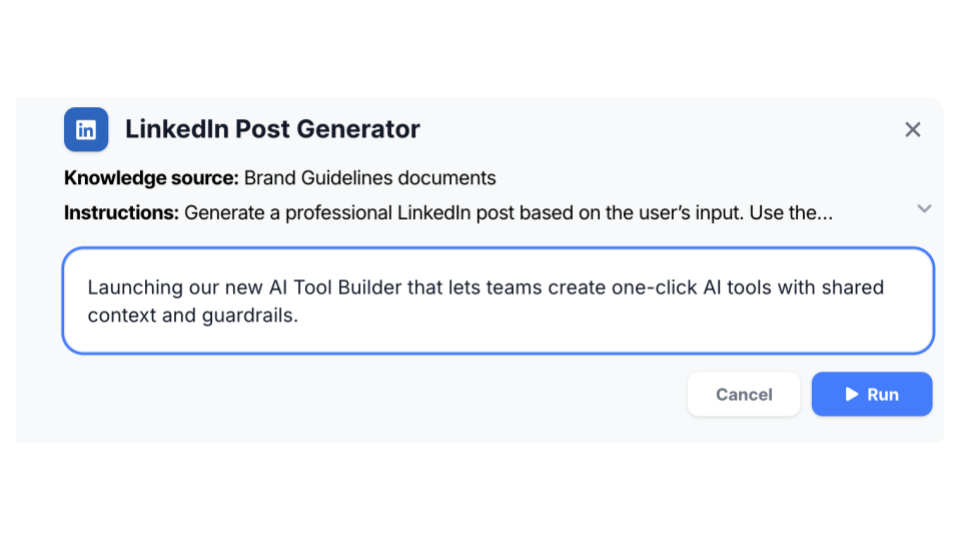This screenshot has height=540, width=960.
Task: Click the LinkedIn Post Generator title
Action: click(272, 129)
